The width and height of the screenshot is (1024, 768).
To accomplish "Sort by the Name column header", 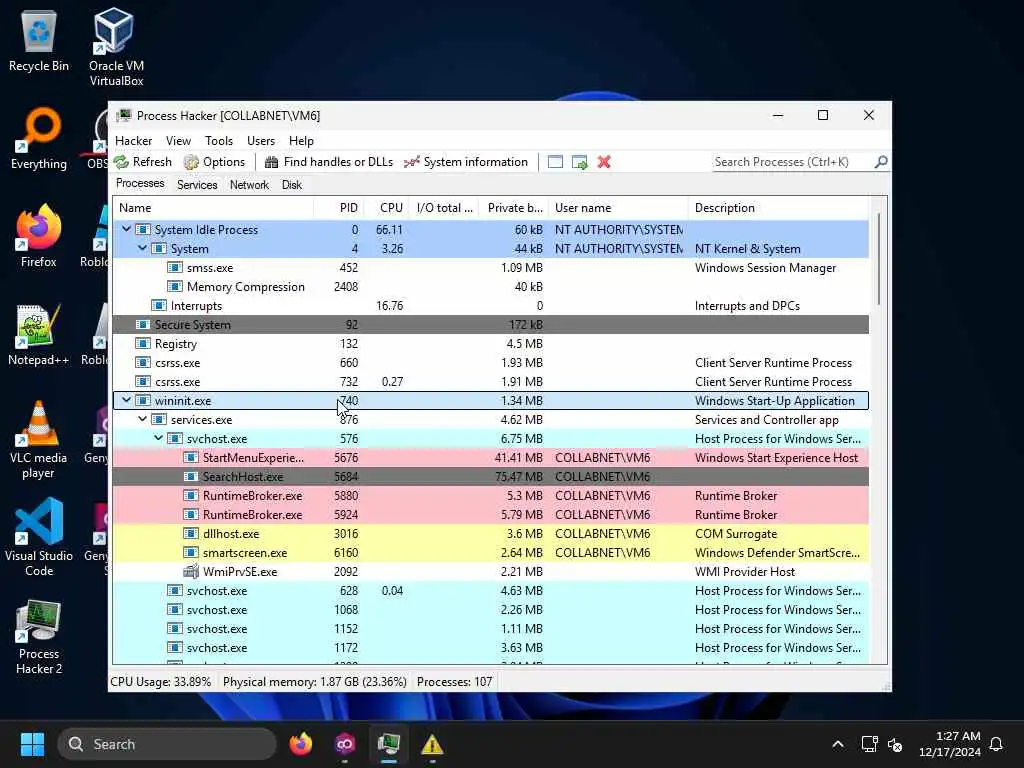I will [214, 208].
